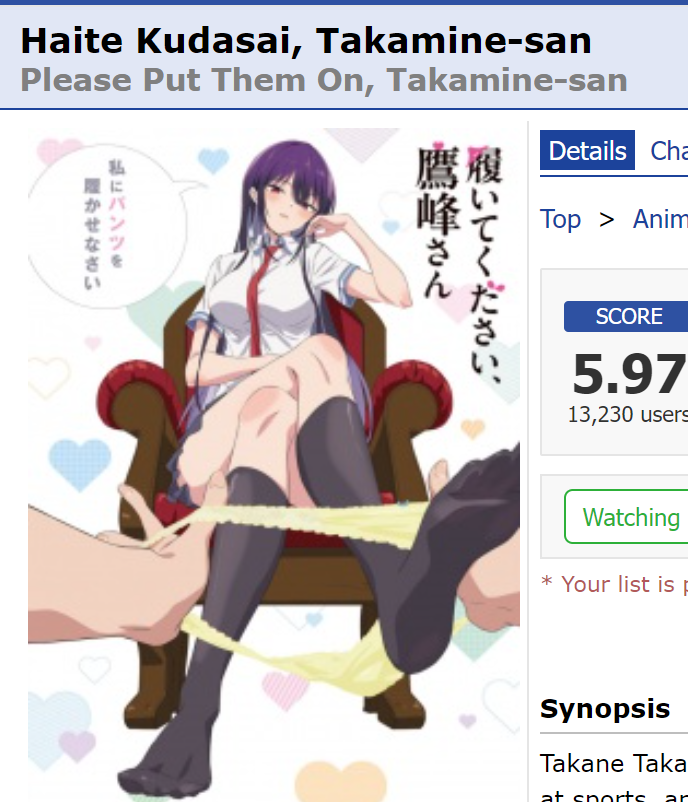This screenshot has width=688, height=802.
Task: Click the Synopsis heading
Action: (605, 709)
